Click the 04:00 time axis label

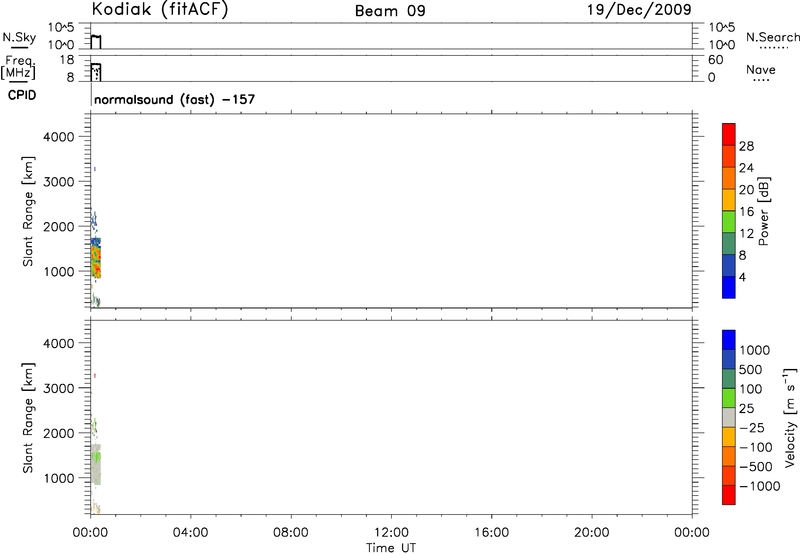[190, 533]
